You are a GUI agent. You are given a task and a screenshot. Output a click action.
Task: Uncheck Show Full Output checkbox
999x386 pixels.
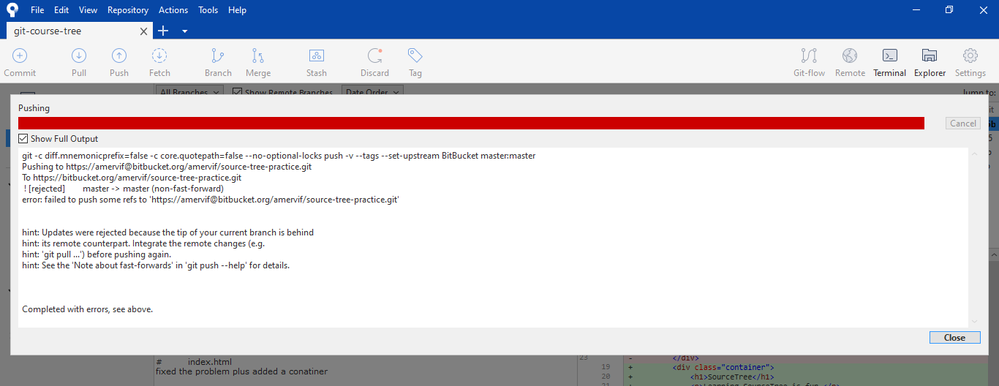coord(24,139)
